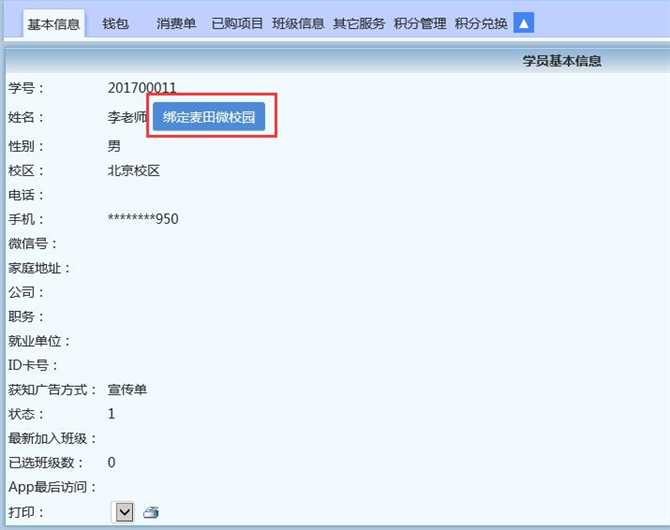Open the 消费单 tab
This screenshot has width=670, height=530.
tap(176, 24)
